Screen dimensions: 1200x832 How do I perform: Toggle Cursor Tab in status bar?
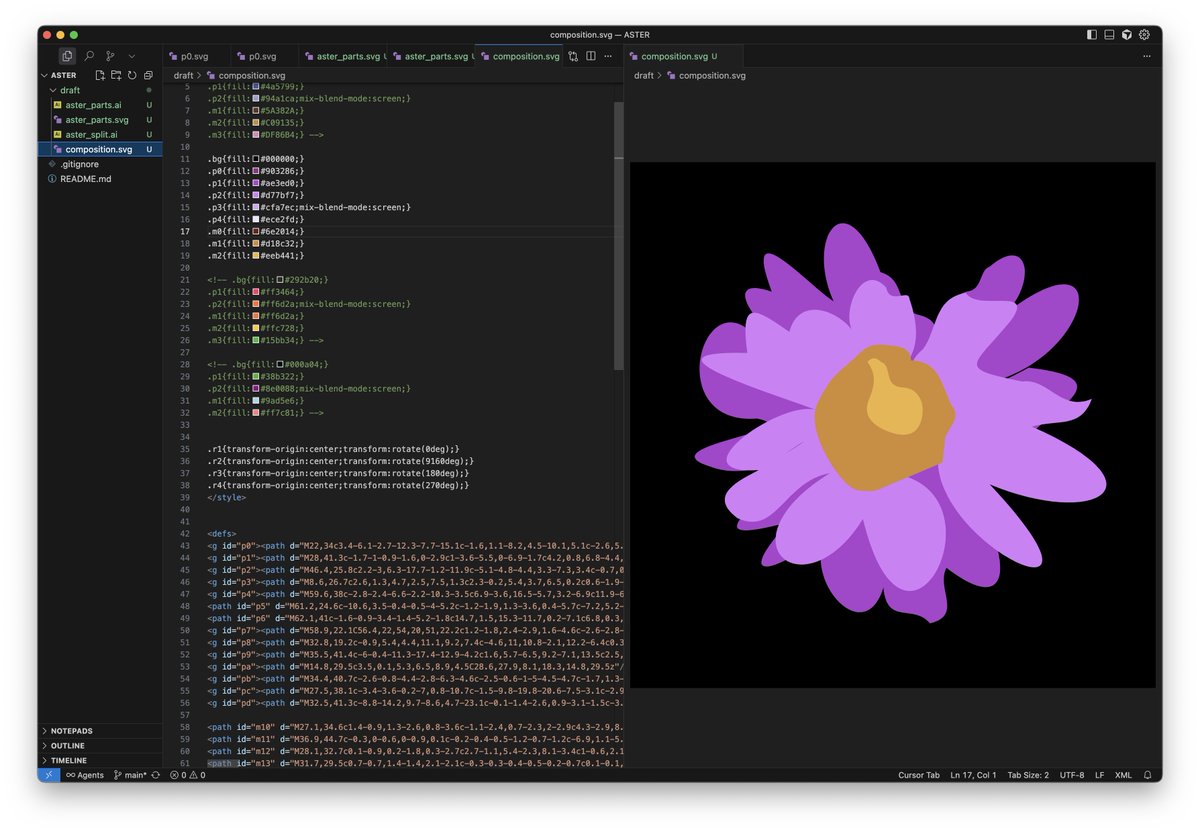click(x=919, y=775)
